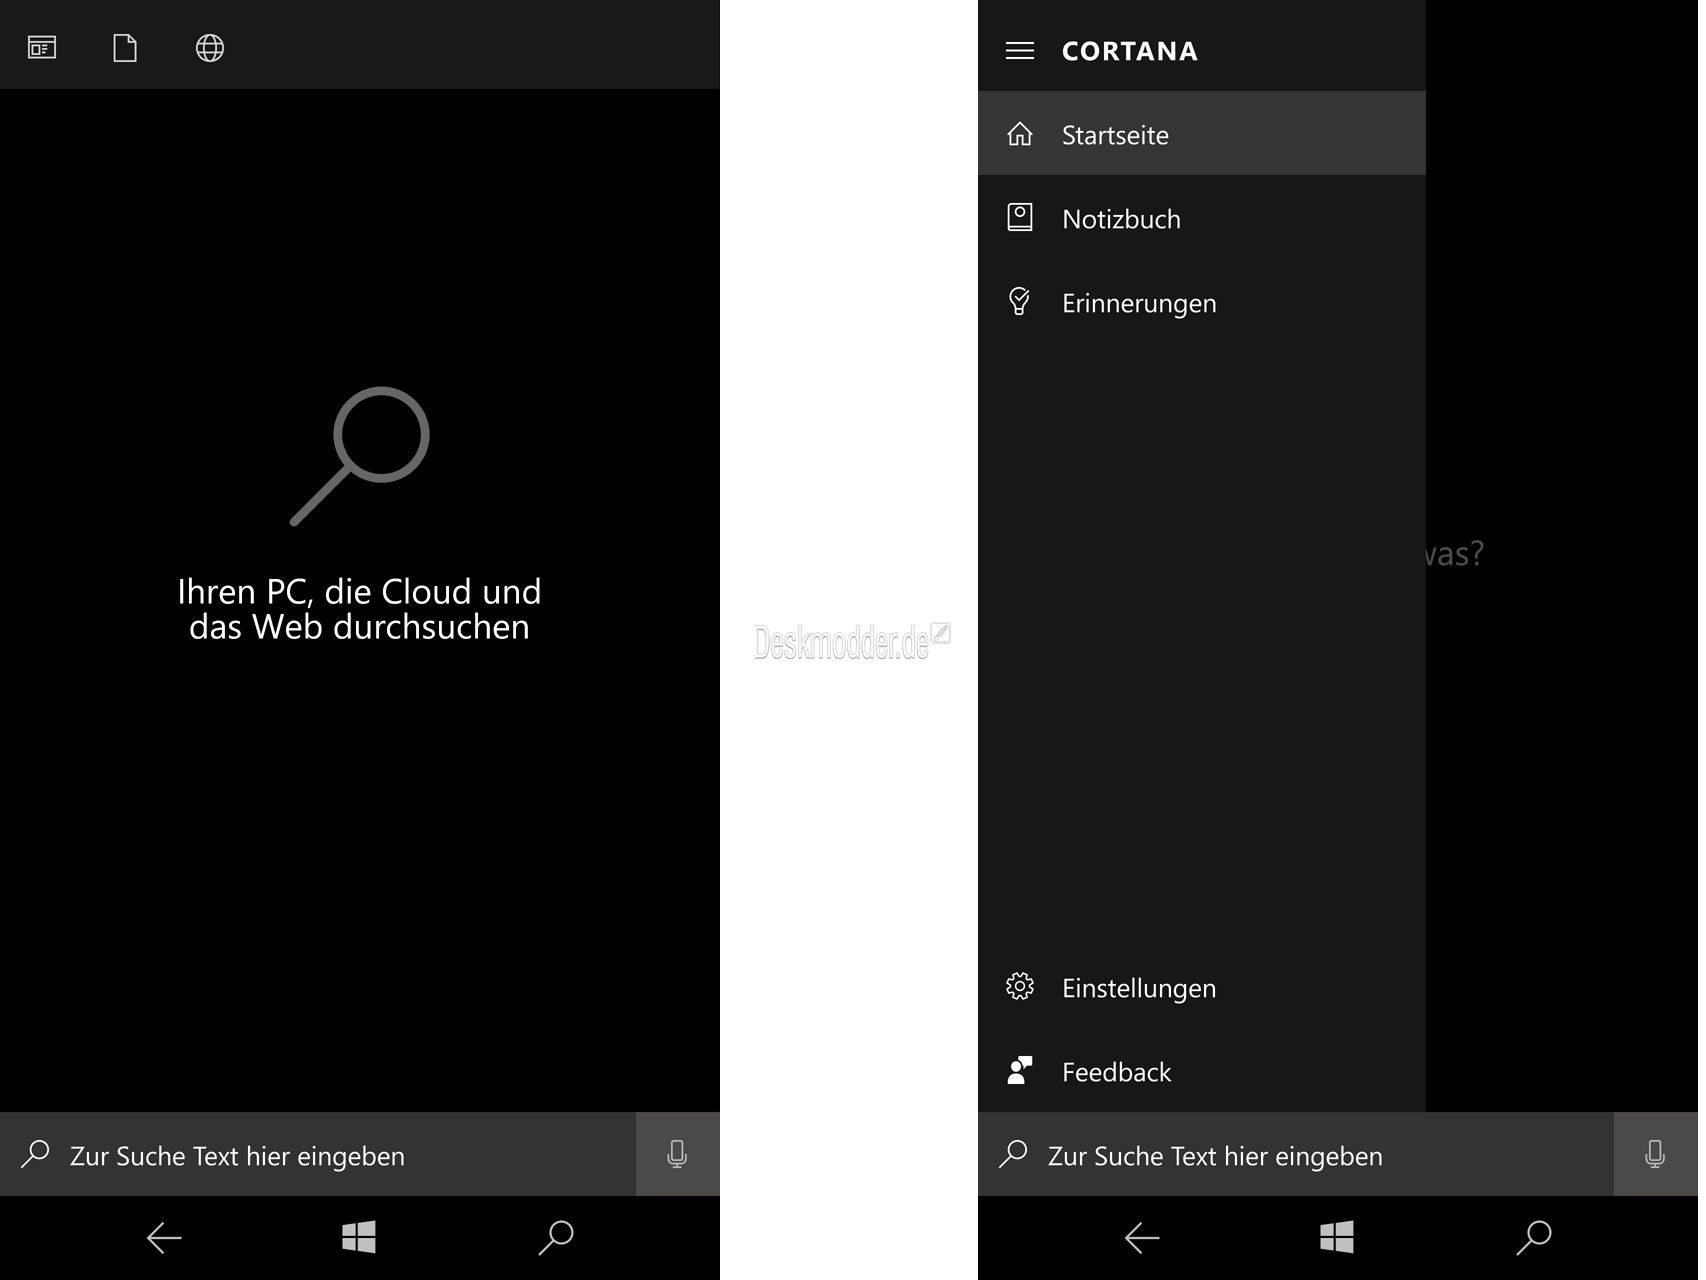Click the gear icon beside Einstellungen

[x=1020, y=987]
